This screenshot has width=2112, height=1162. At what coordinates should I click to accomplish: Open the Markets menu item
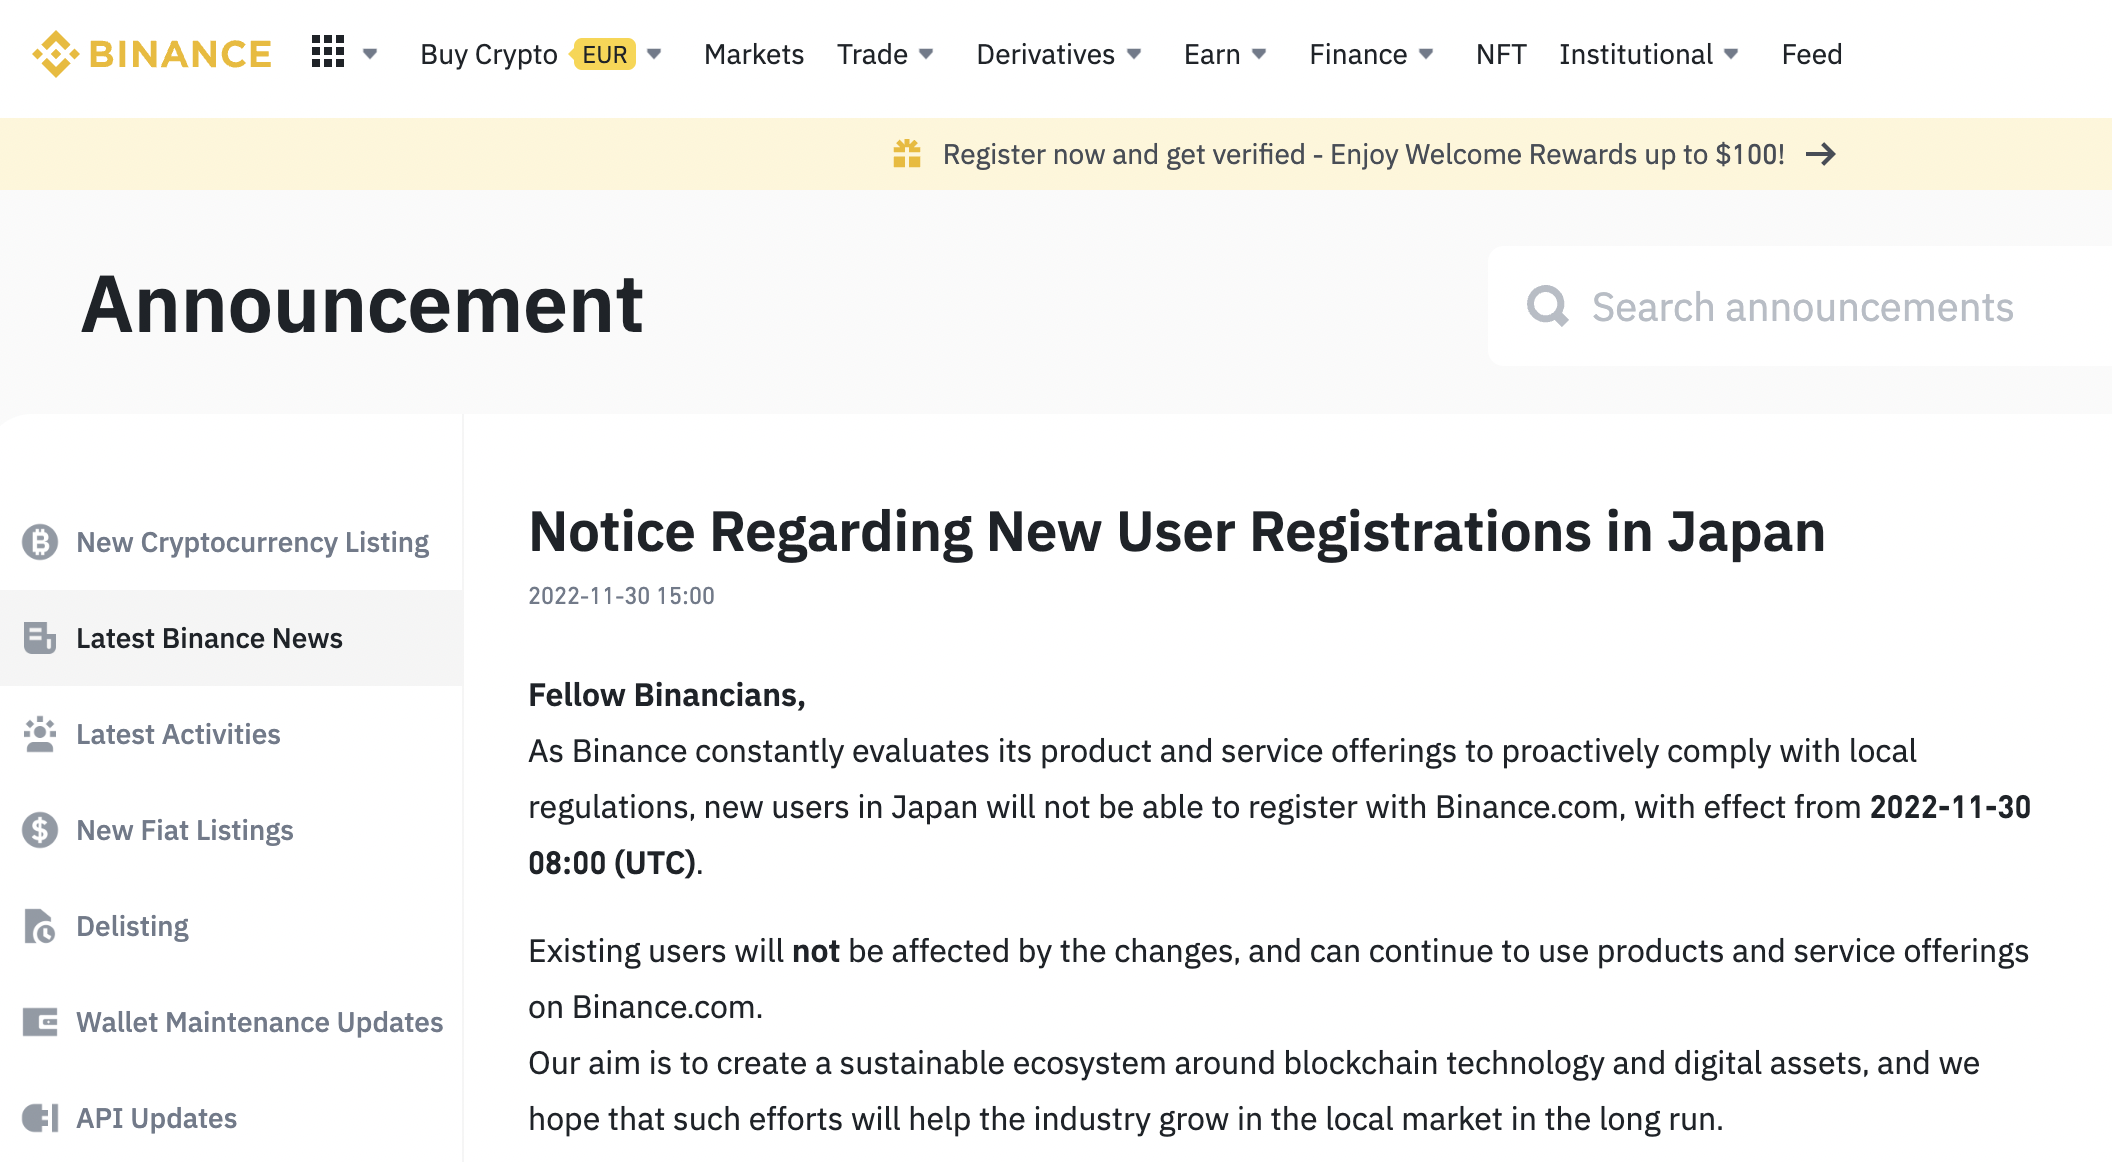click(x=754, y=54)
